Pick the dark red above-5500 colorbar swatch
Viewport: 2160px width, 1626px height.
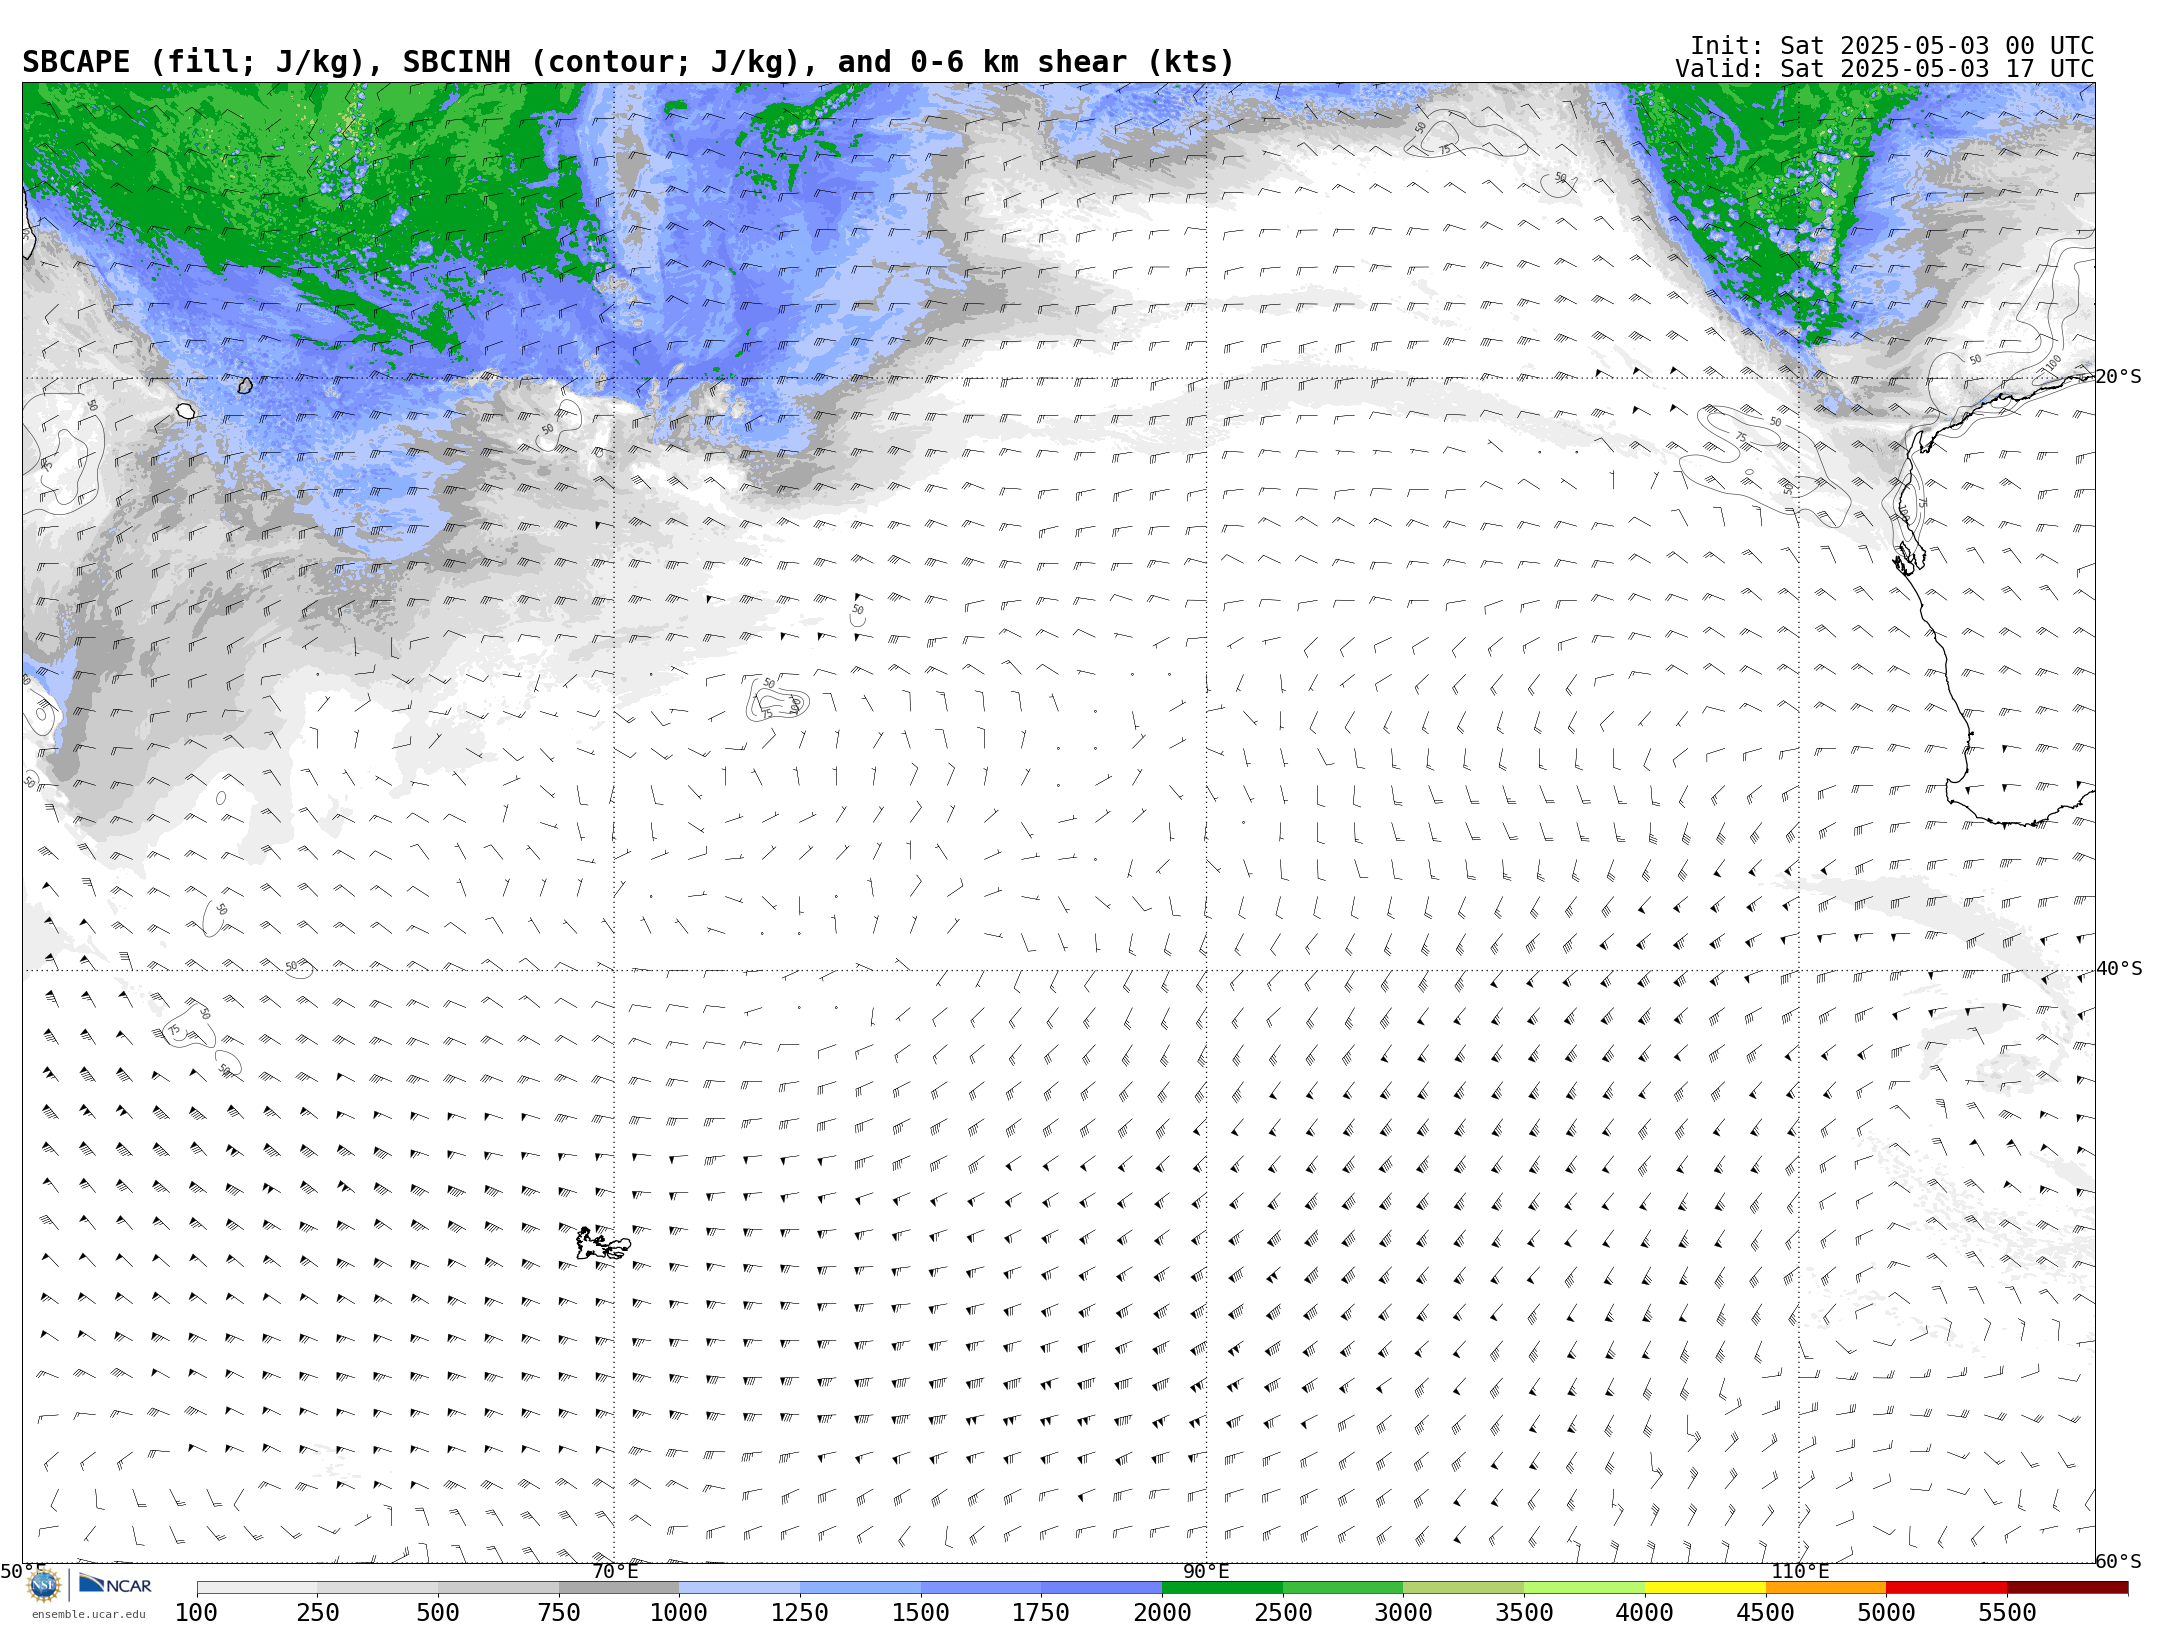2068,1588
